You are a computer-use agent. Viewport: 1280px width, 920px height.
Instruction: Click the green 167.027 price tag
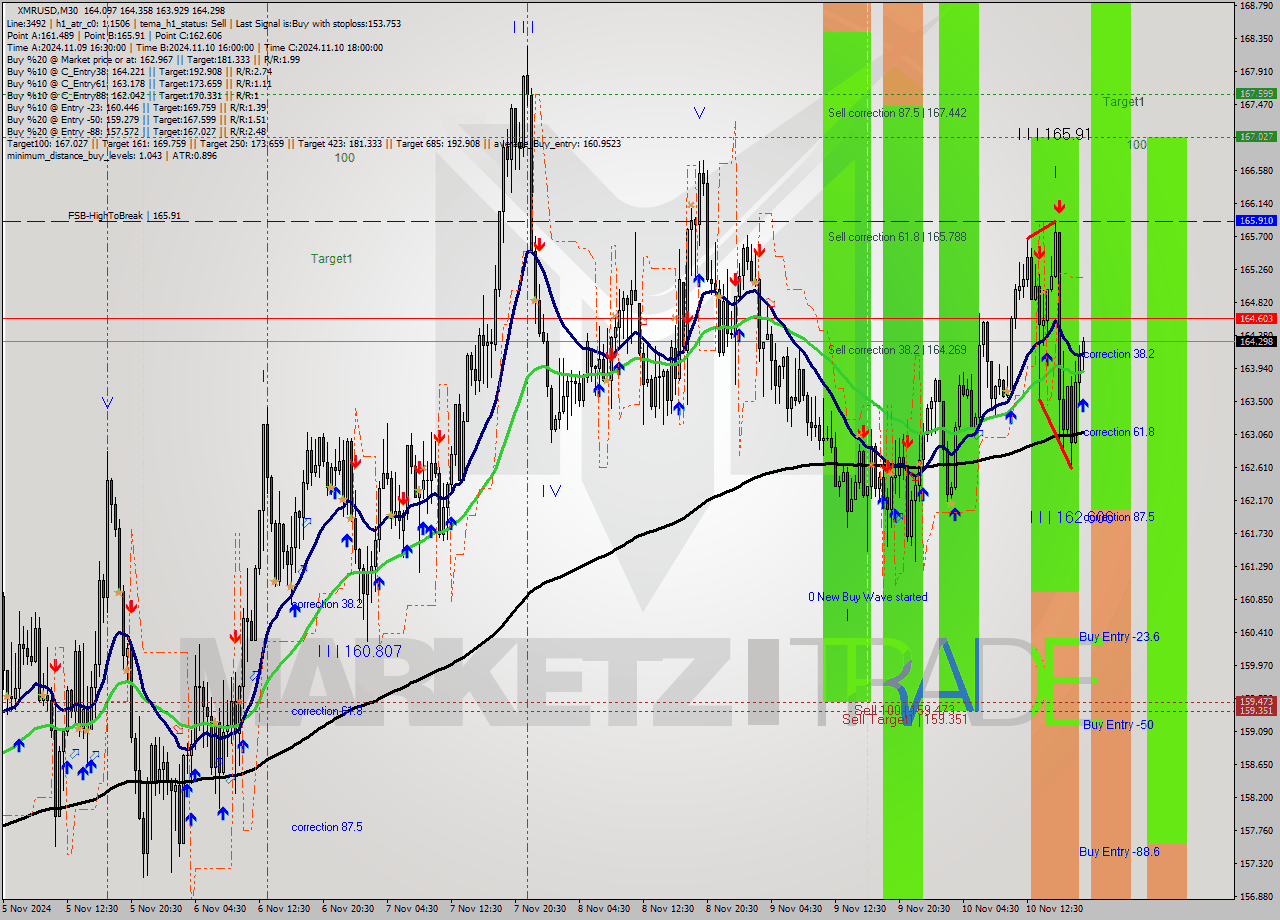point(1256,136)
